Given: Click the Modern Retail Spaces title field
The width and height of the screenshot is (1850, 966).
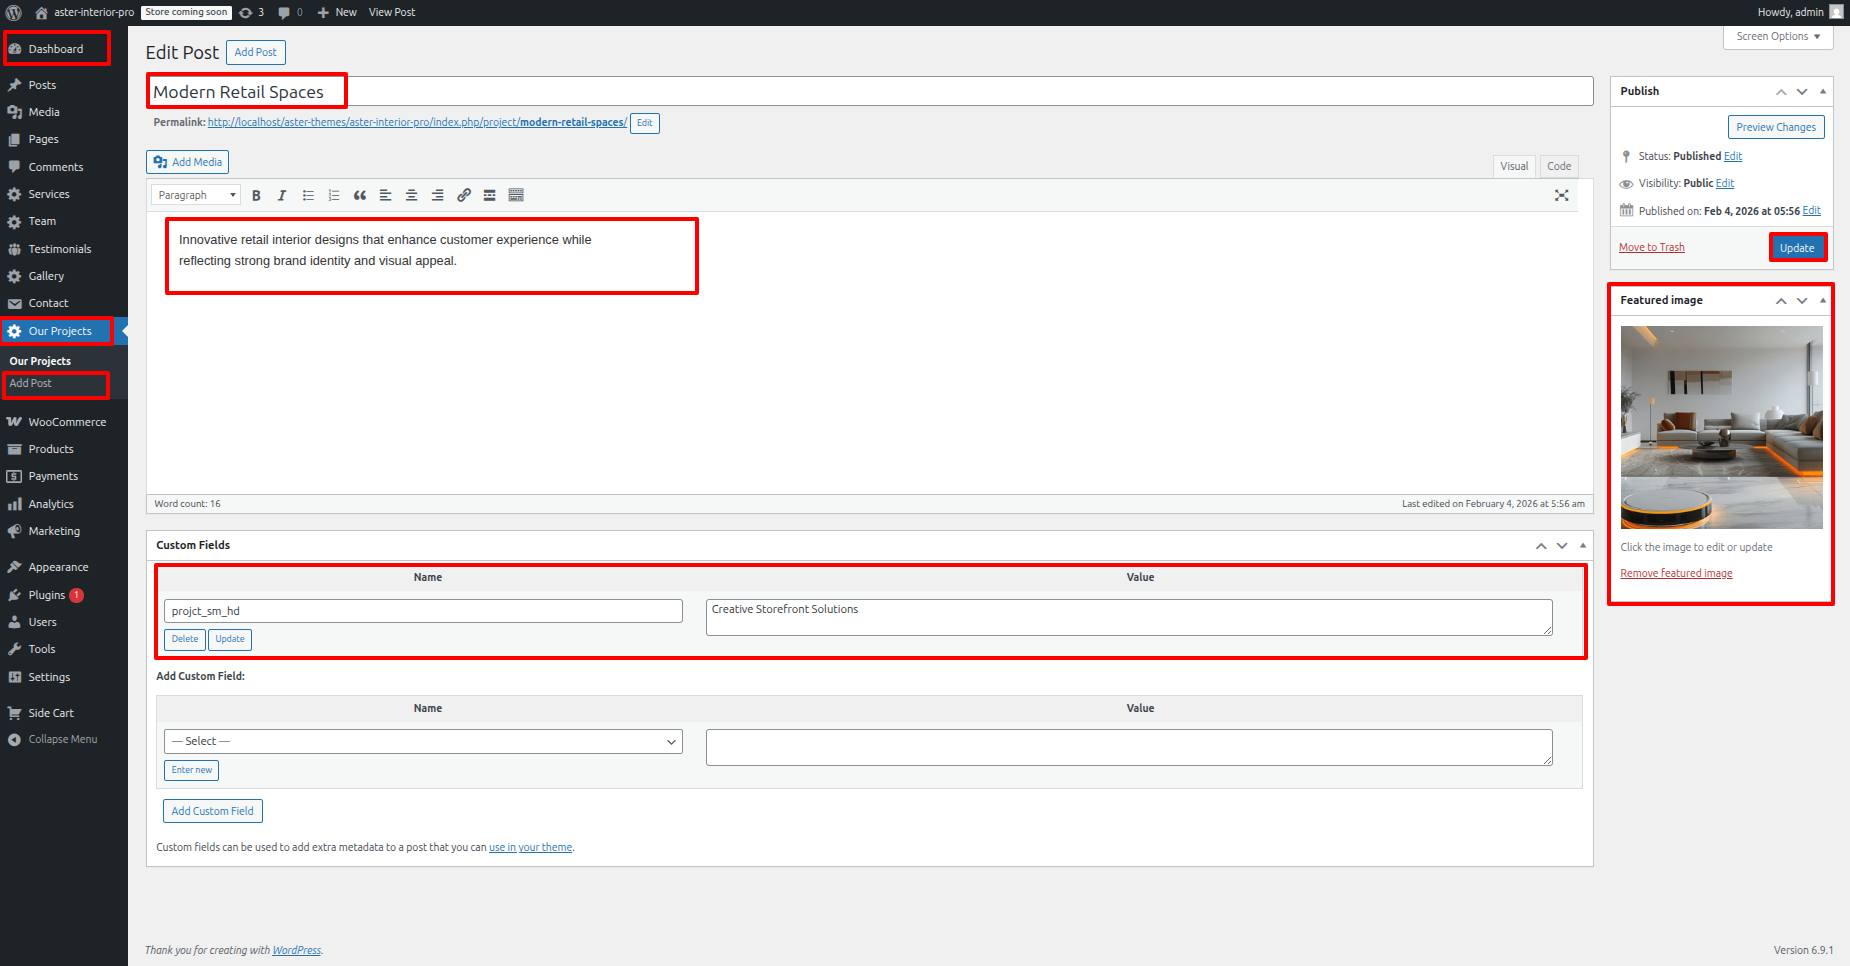Looking at the screenshot, I should pyautogui.click(x=868, y=92).
